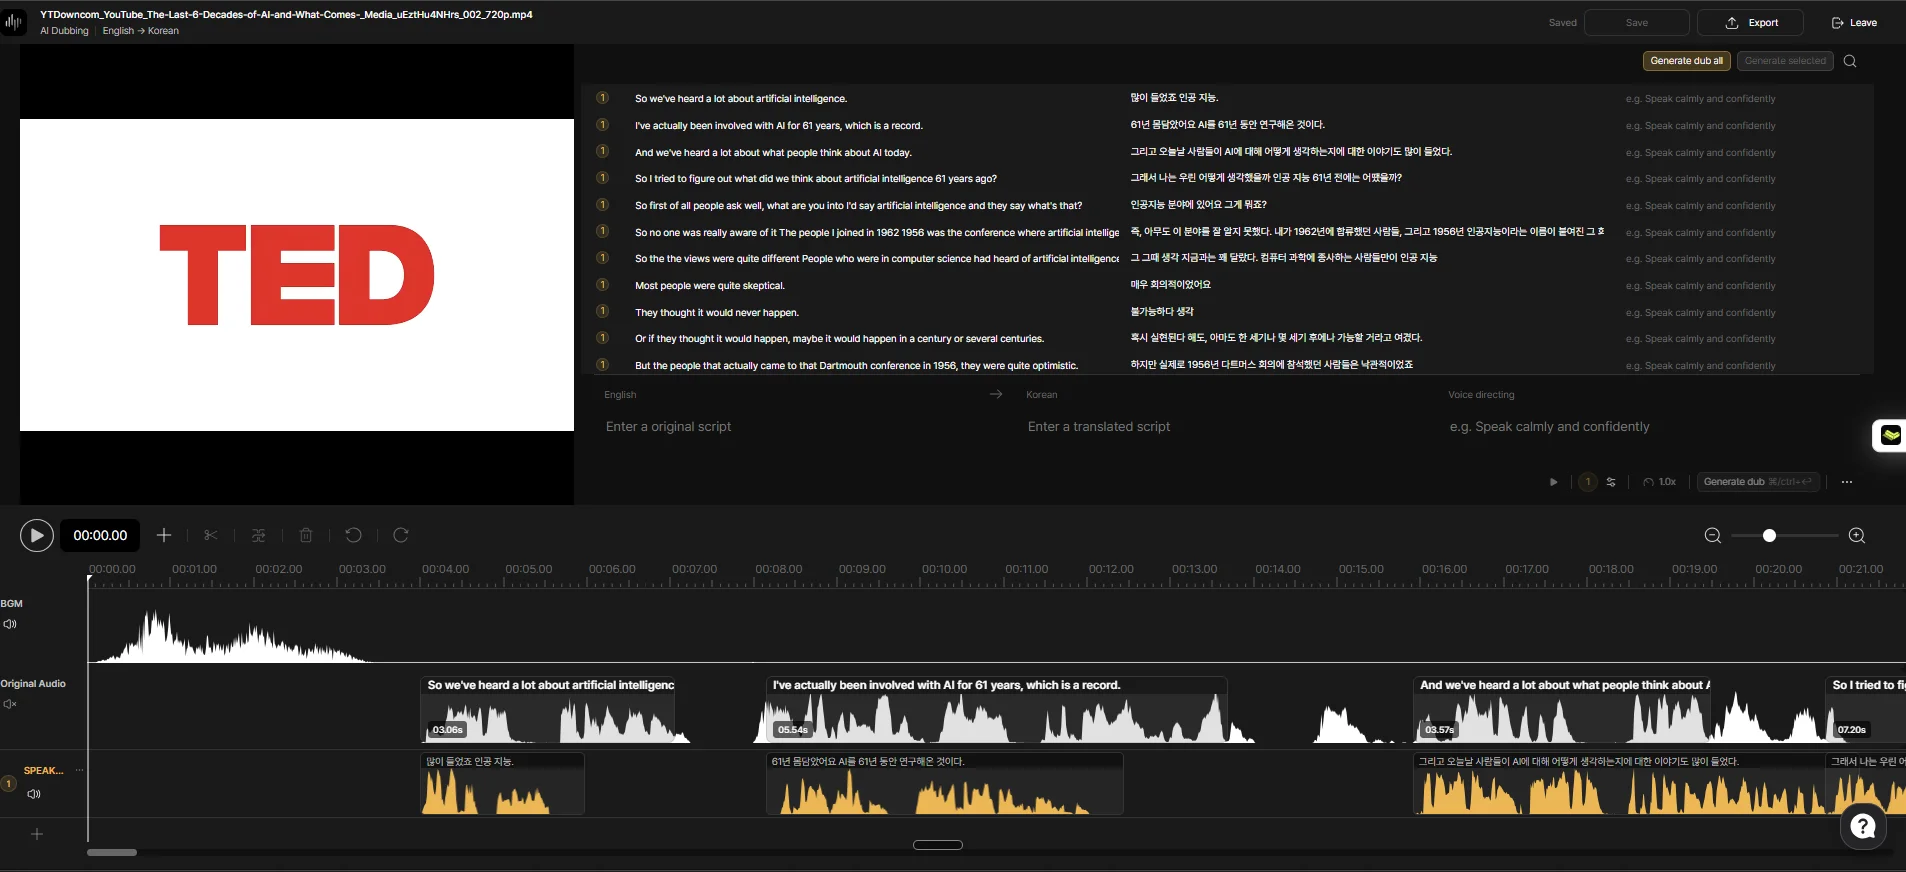Screen dimensions: 1906x872
Task: Open the 1.0x speed dropdown
Action: (1660, 482)
